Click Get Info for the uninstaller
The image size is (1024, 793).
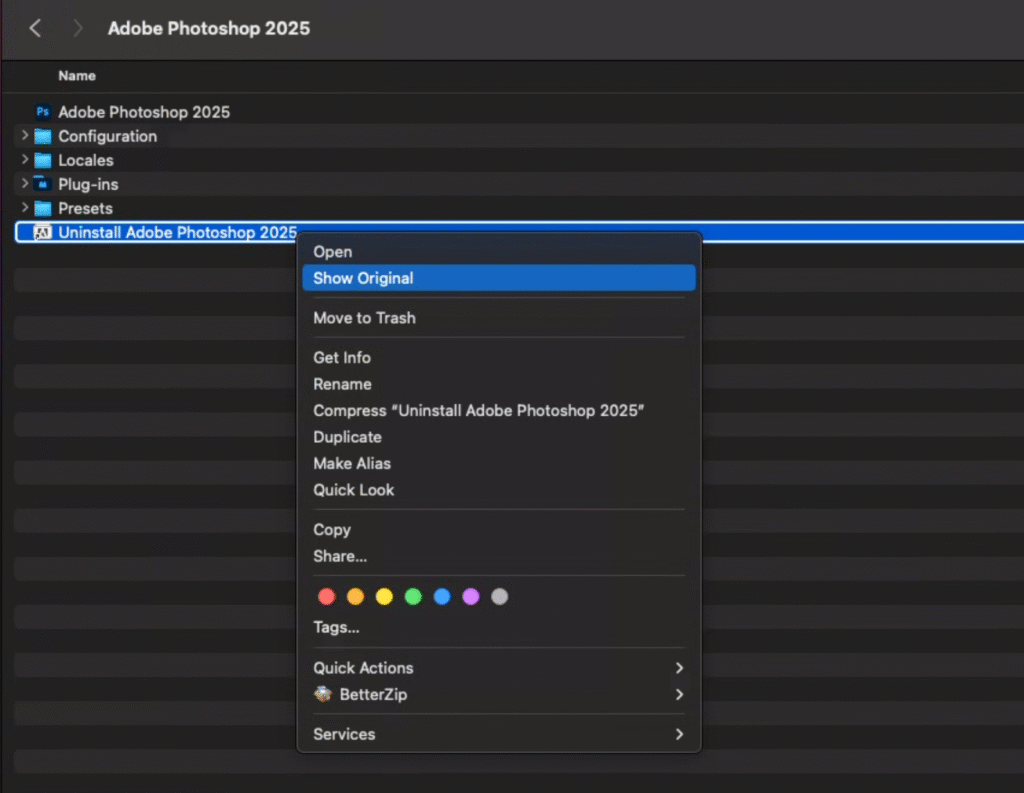pos(342,357)
